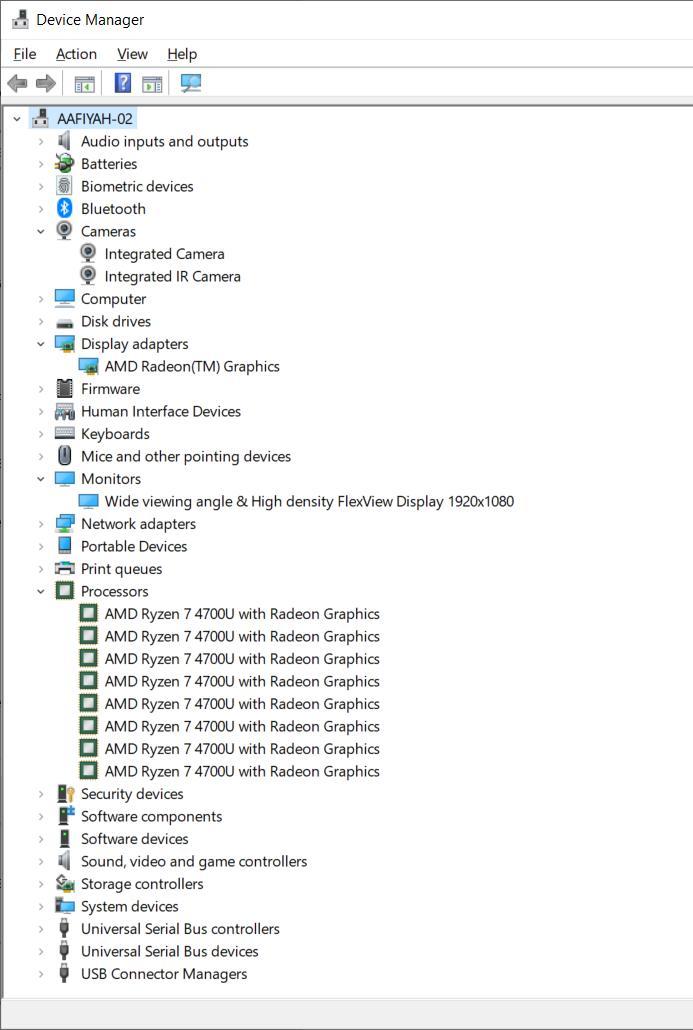Select the FlexView Display 1920x1080 monitor

click(x=309, y=501)
